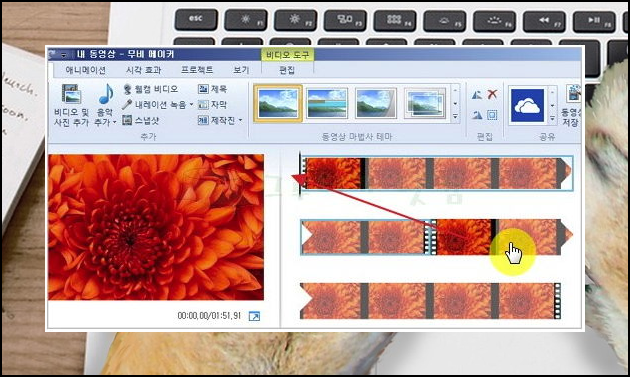The width and height of the screenshot is (630, 377).
Task: Select the darker third clip in the middle timeline row
Action: tap(464, 237)
